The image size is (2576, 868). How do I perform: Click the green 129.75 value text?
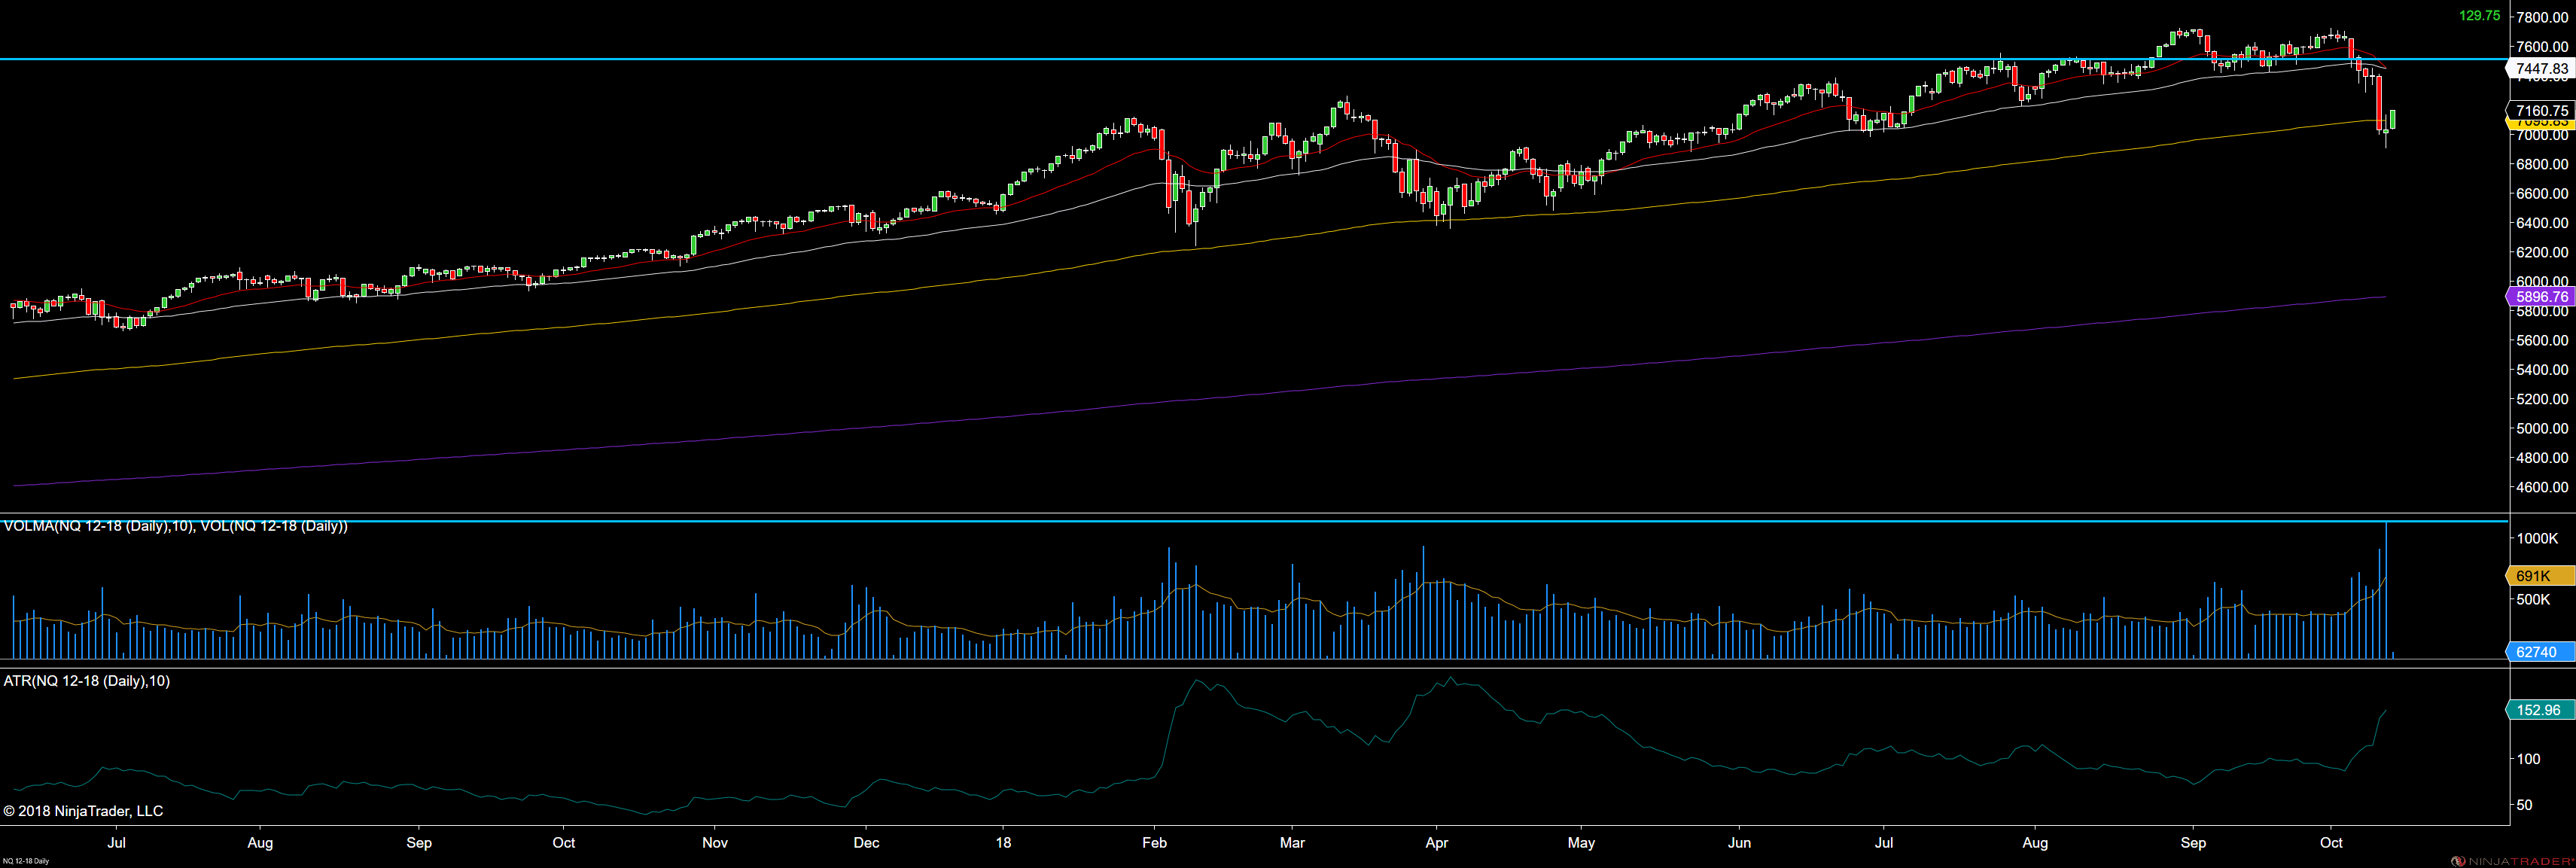coord(2479,16)
